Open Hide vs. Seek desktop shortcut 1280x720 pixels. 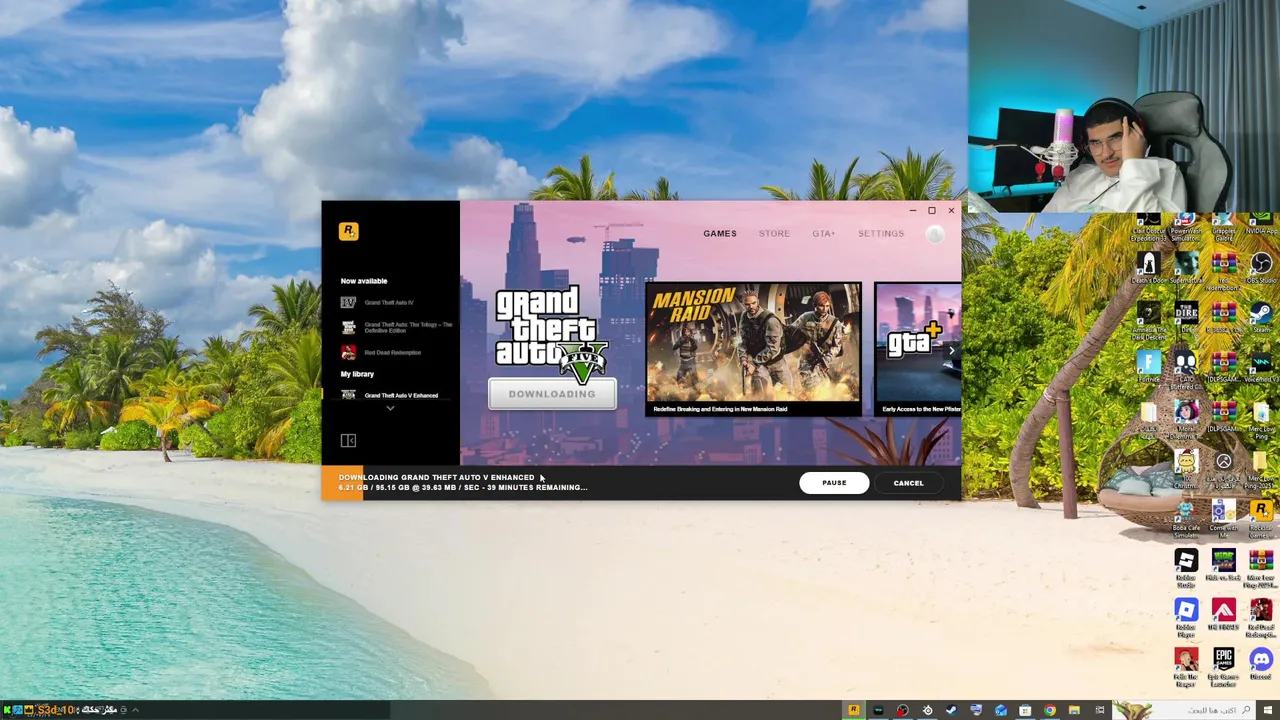coord(1224,563)
